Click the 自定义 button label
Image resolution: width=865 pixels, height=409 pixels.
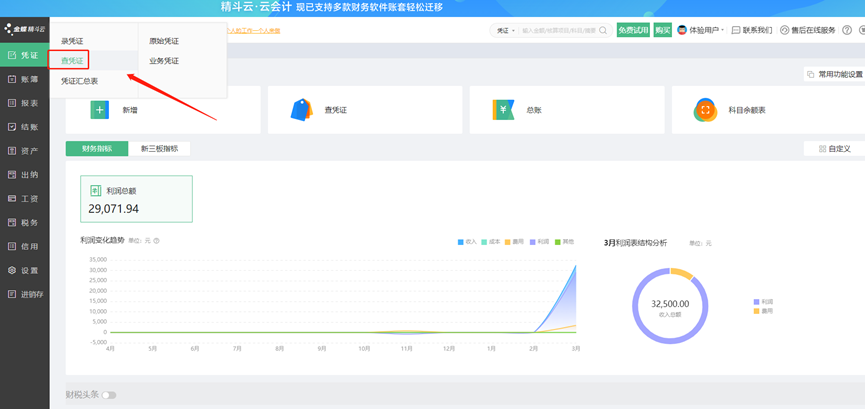(x=839, y=148)
